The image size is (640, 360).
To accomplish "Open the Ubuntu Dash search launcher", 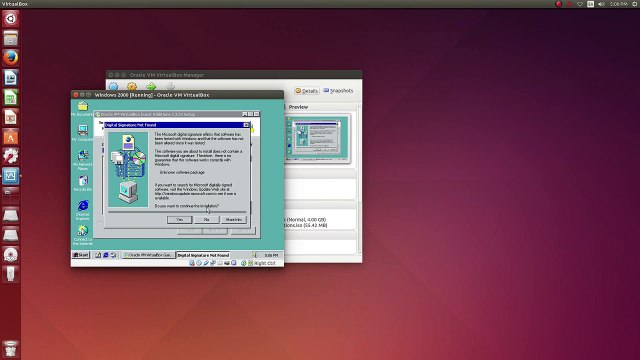I will pos(11,19).
